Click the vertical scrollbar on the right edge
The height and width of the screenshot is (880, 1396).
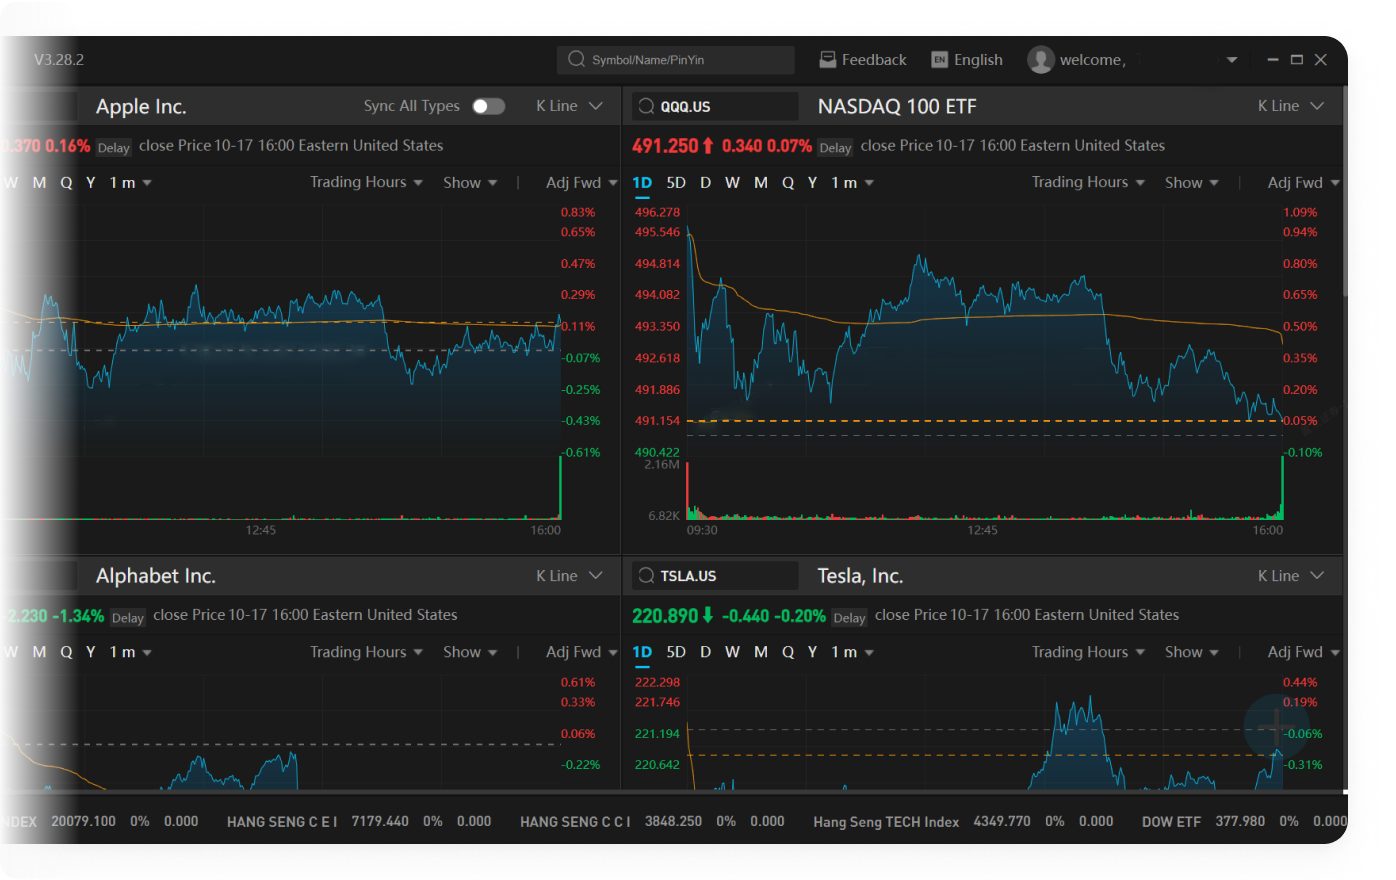pyautogui.click(x=1345, y=190)
